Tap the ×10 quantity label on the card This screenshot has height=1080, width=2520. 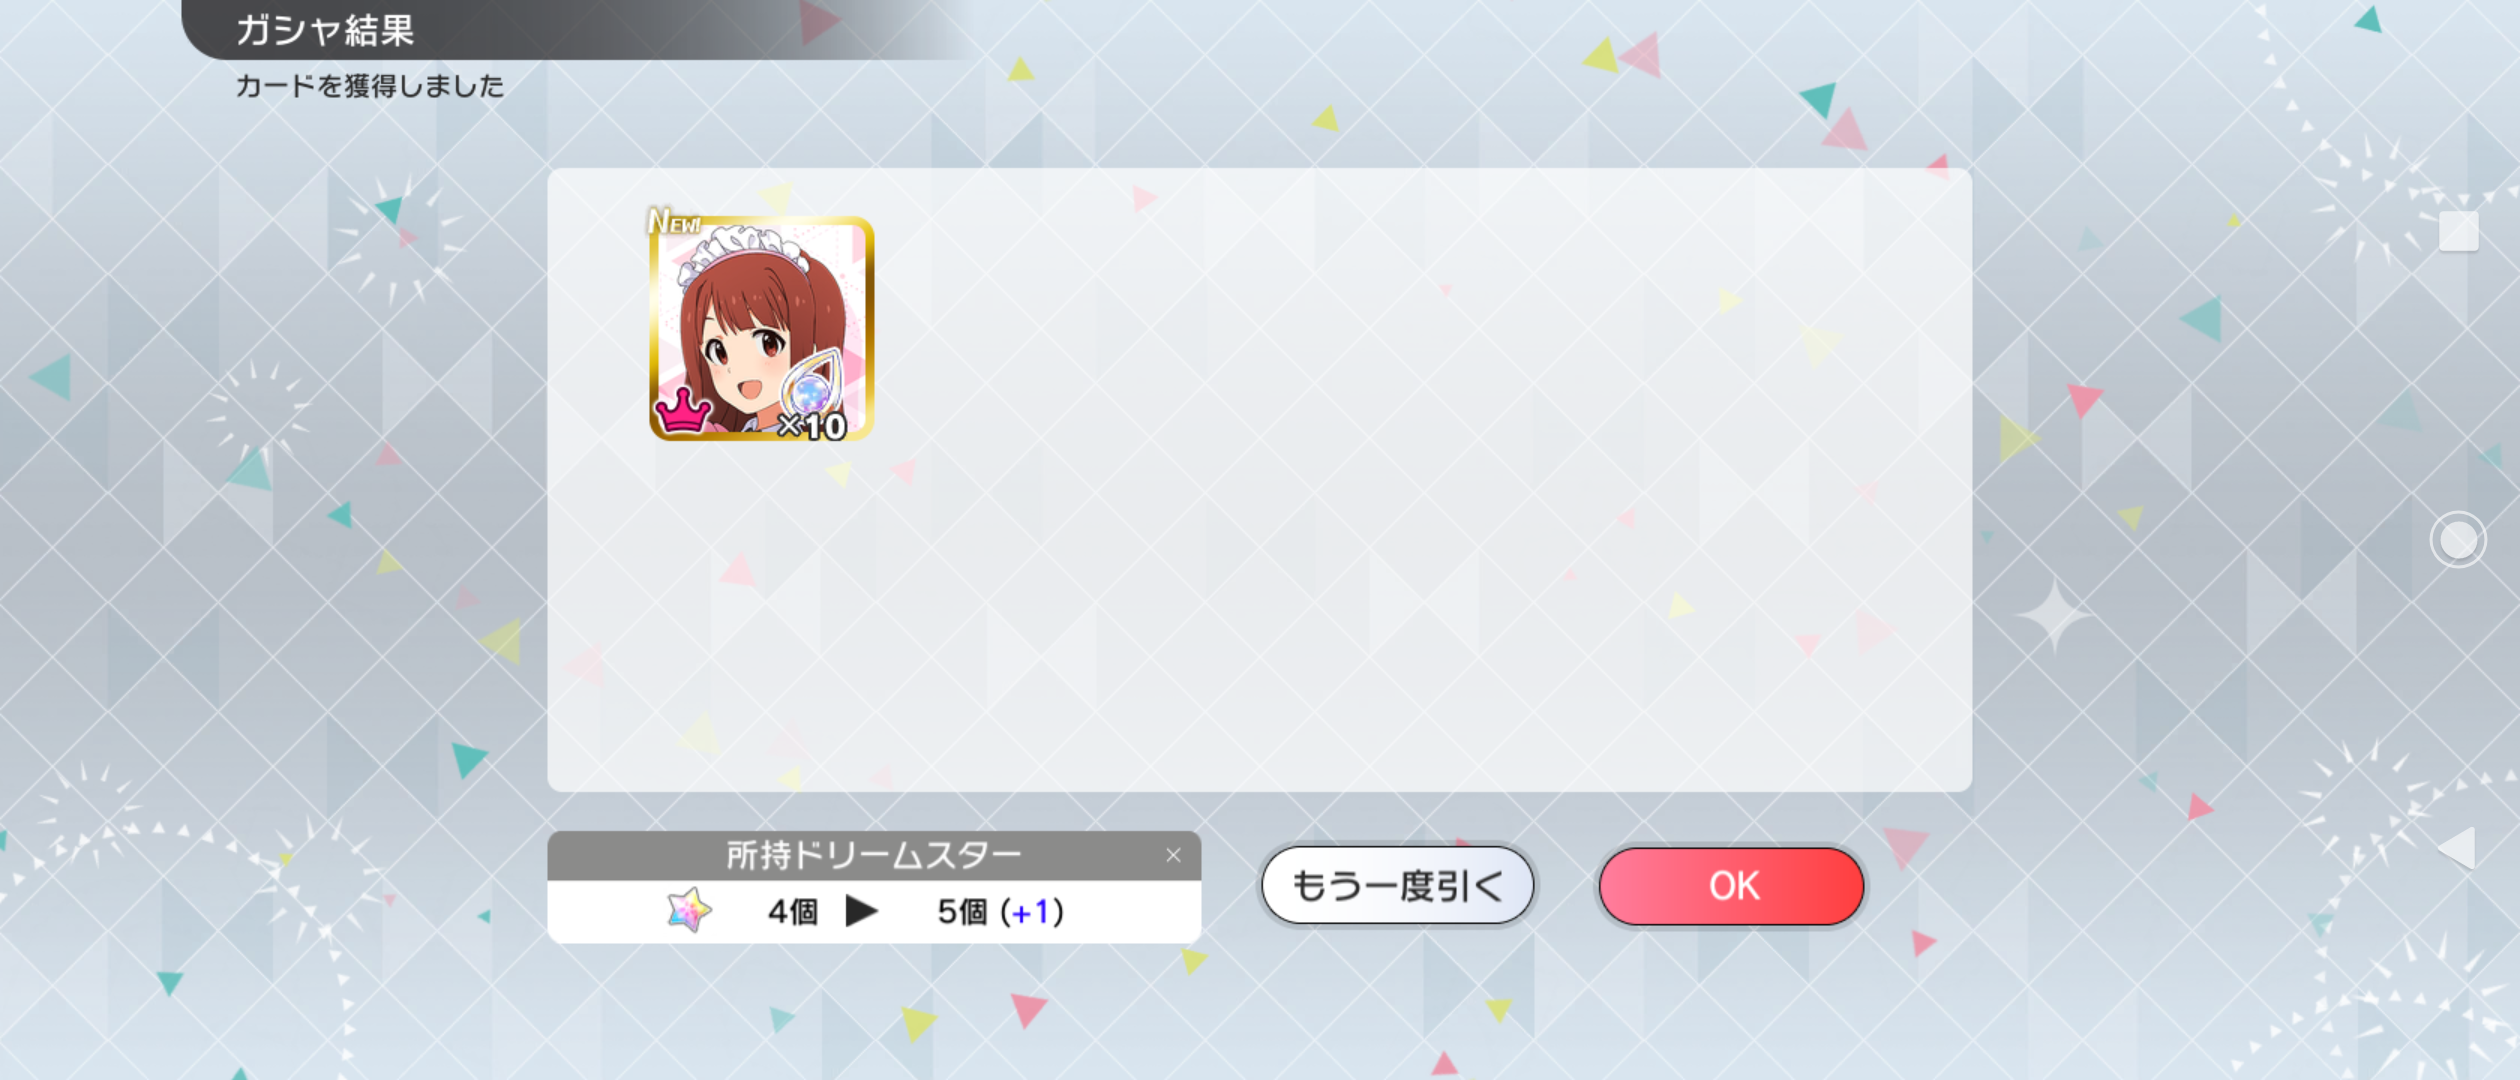[x=812, y=427]
